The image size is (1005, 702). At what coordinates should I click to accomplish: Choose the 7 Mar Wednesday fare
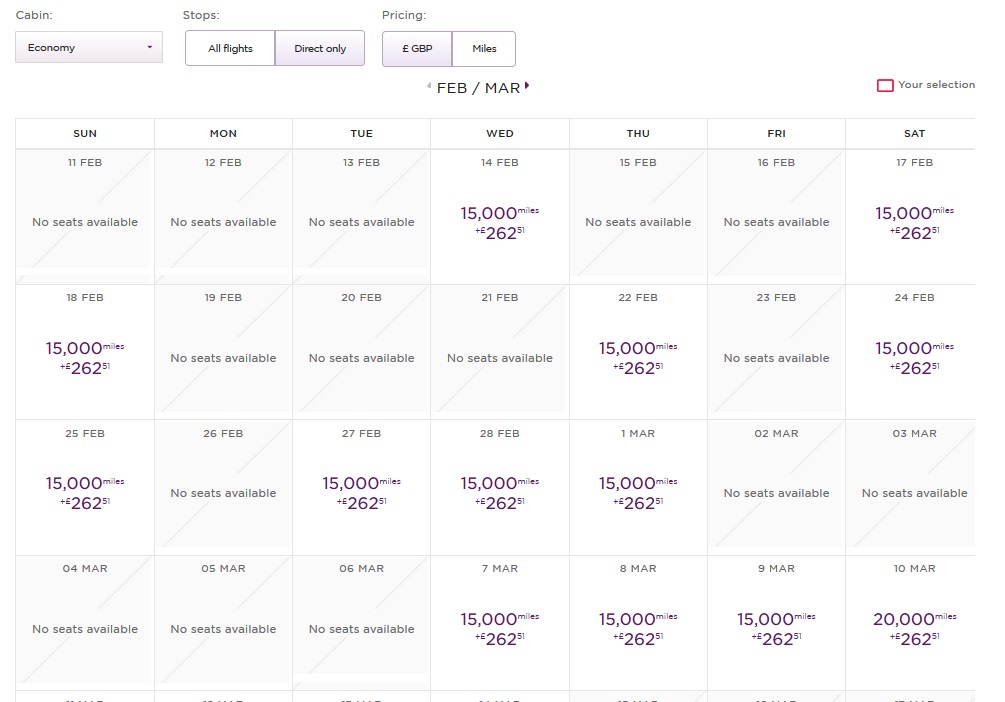click(x=499, y=628)
